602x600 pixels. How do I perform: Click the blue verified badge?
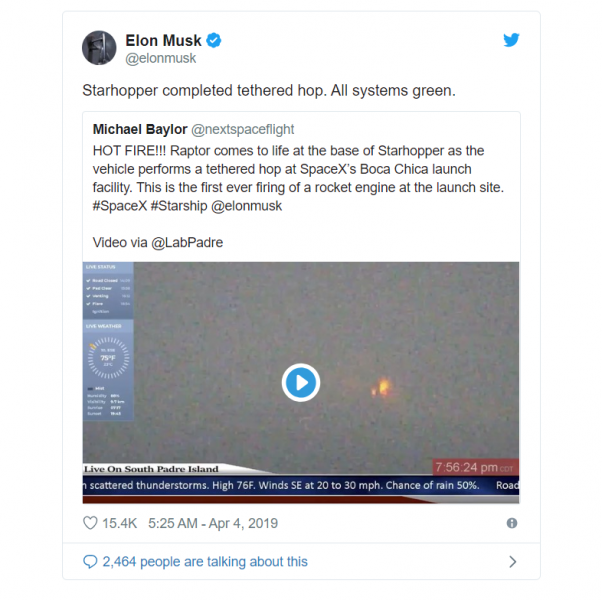(x=214, y=40)
